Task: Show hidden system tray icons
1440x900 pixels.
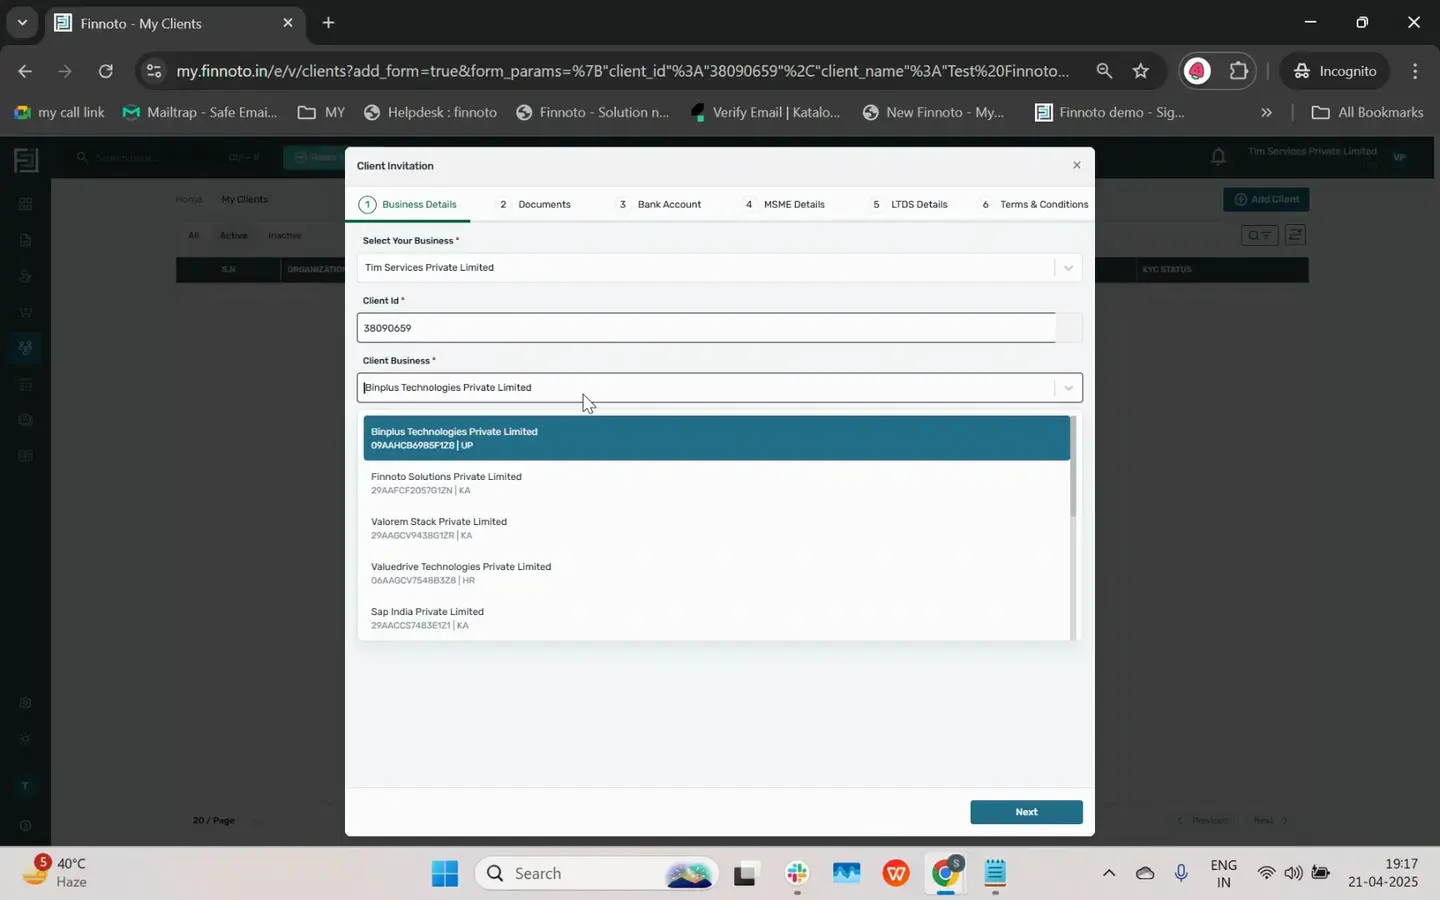Action: 1109,873
